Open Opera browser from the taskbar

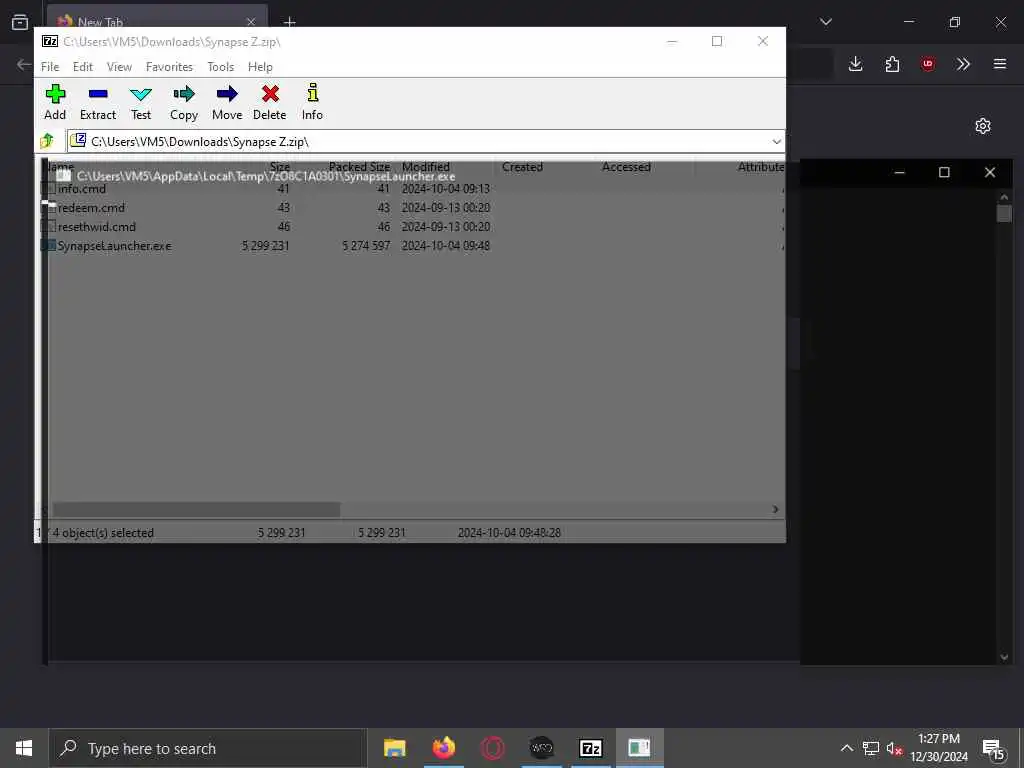click(x=492, y=748)
